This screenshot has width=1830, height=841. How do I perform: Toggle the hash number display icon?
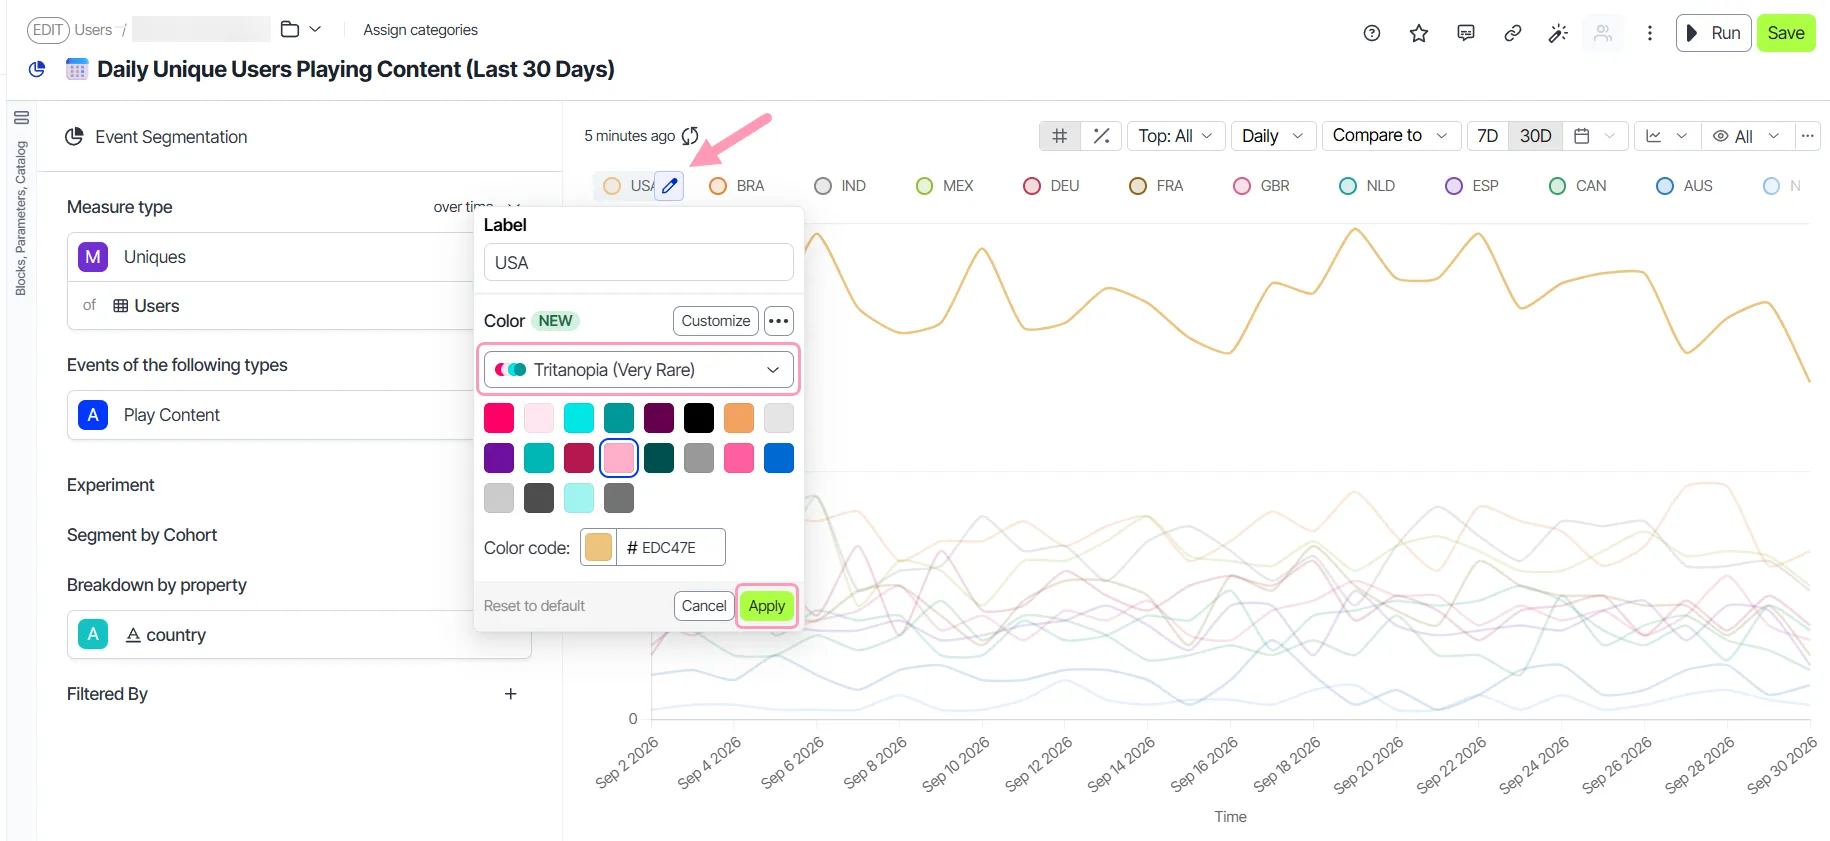(1060, 136)
